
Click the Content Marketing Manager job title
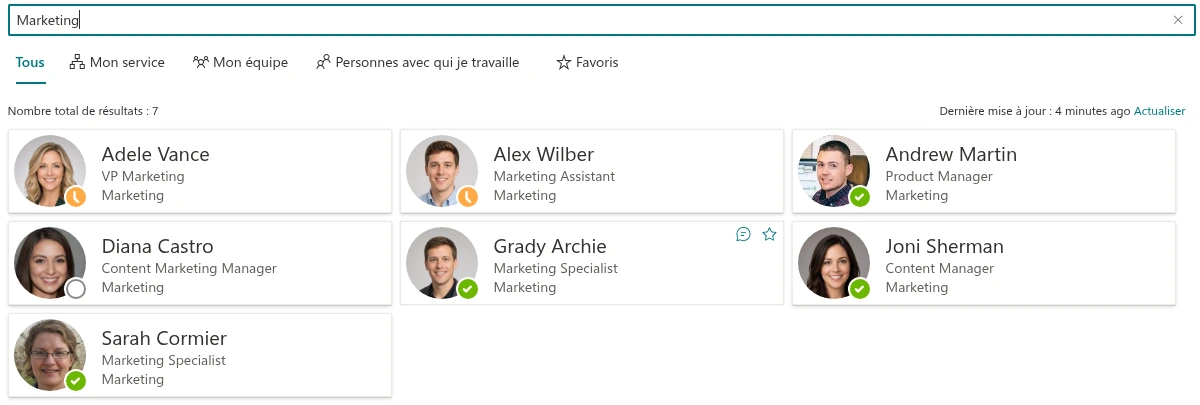[x=189, y=268]
